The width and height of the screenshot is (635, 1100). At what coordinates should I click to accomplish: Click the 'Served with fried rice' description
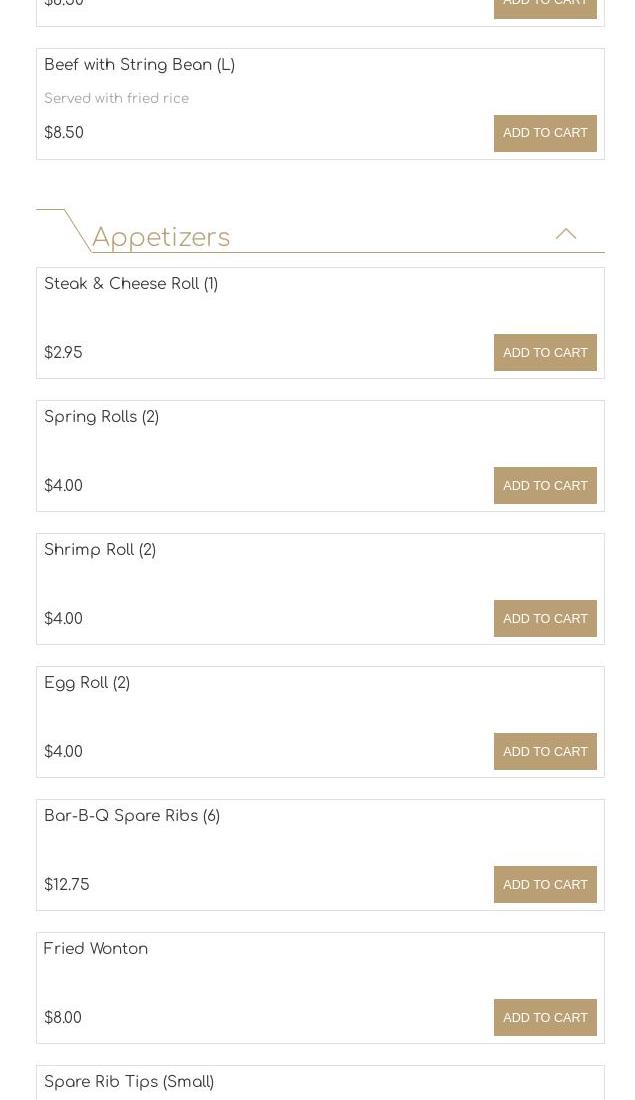pyautogui.click(x=116, y=99)
